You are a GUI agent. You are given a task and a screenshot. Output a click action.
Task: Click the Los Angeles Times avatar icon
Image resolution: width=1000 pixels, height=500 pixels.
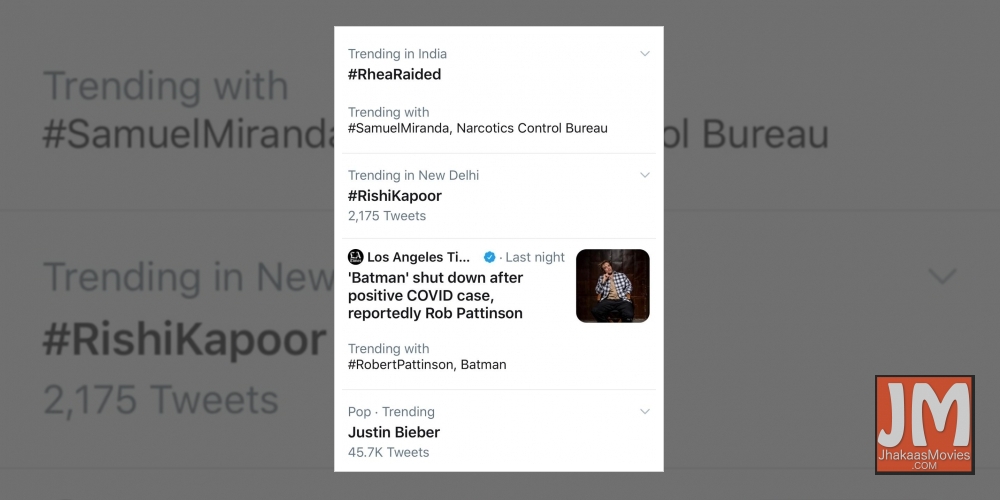355,257
